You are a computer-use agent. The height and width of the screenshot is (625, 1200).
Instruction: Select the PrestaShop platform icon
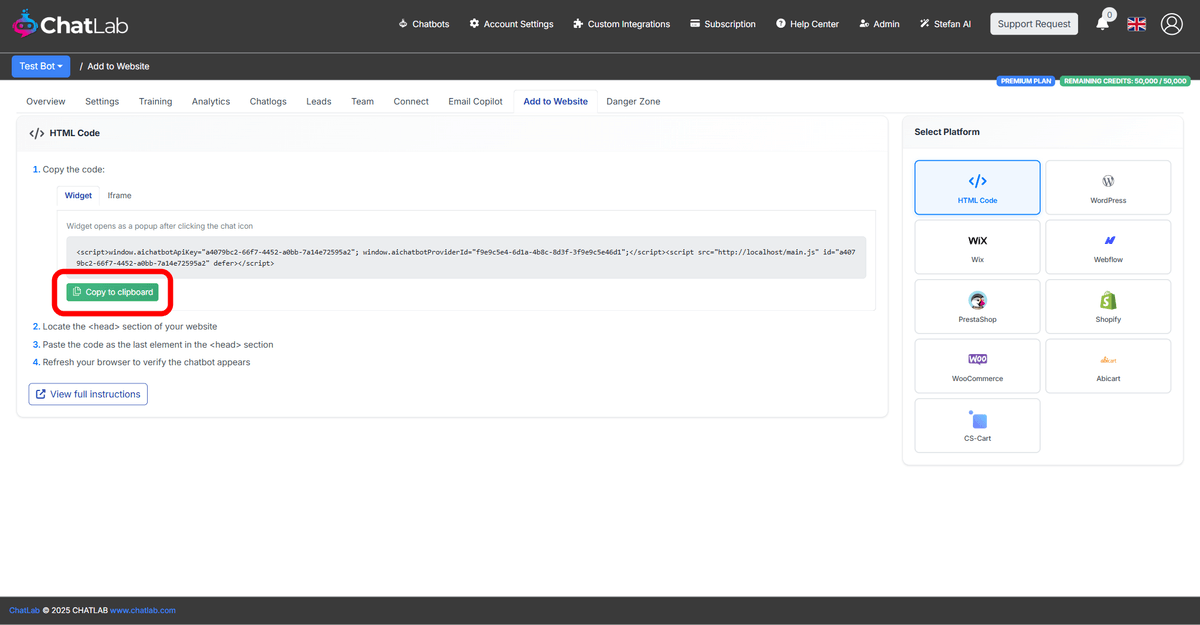pos(977,306)
